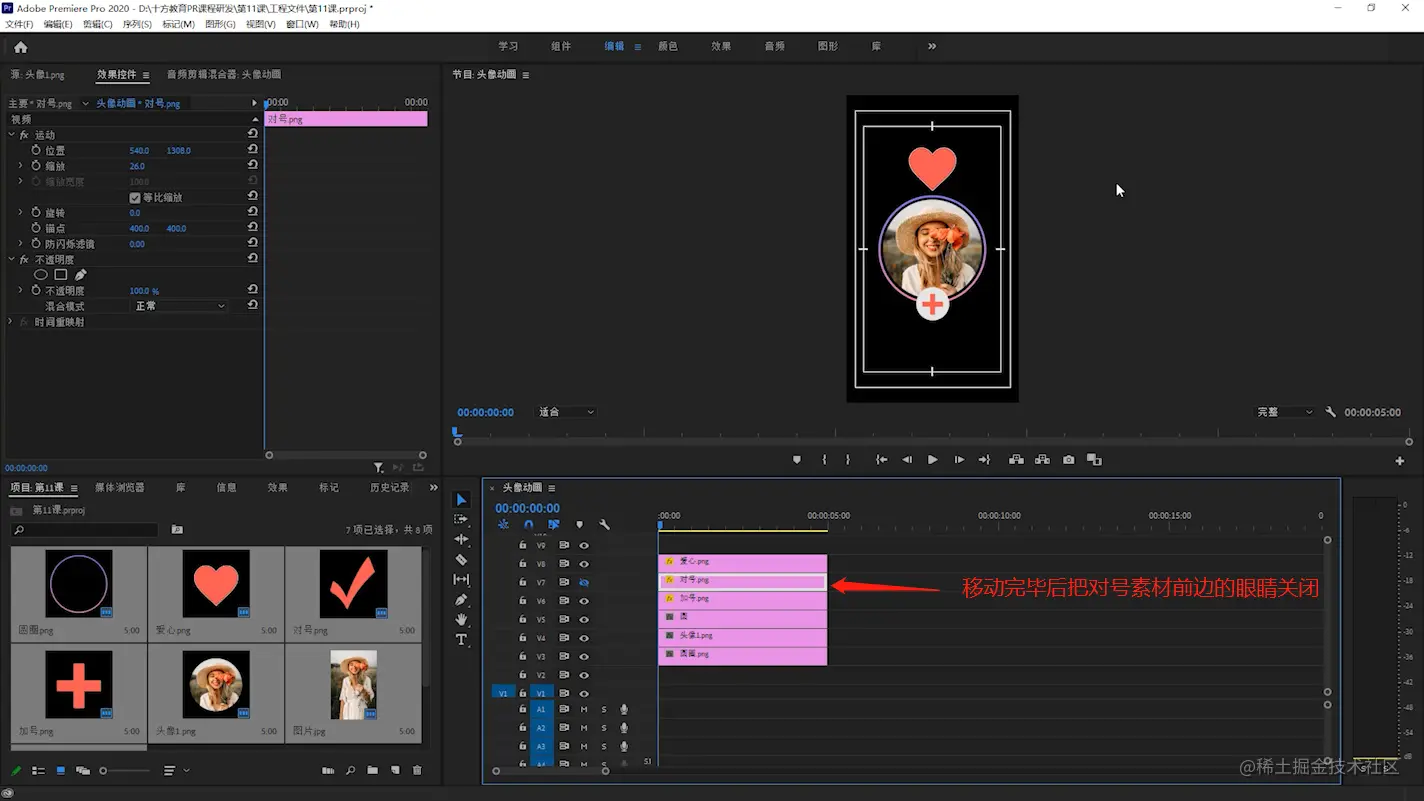
Task: Toggle V7 track eye visibility
Action: tap(584, 582)
